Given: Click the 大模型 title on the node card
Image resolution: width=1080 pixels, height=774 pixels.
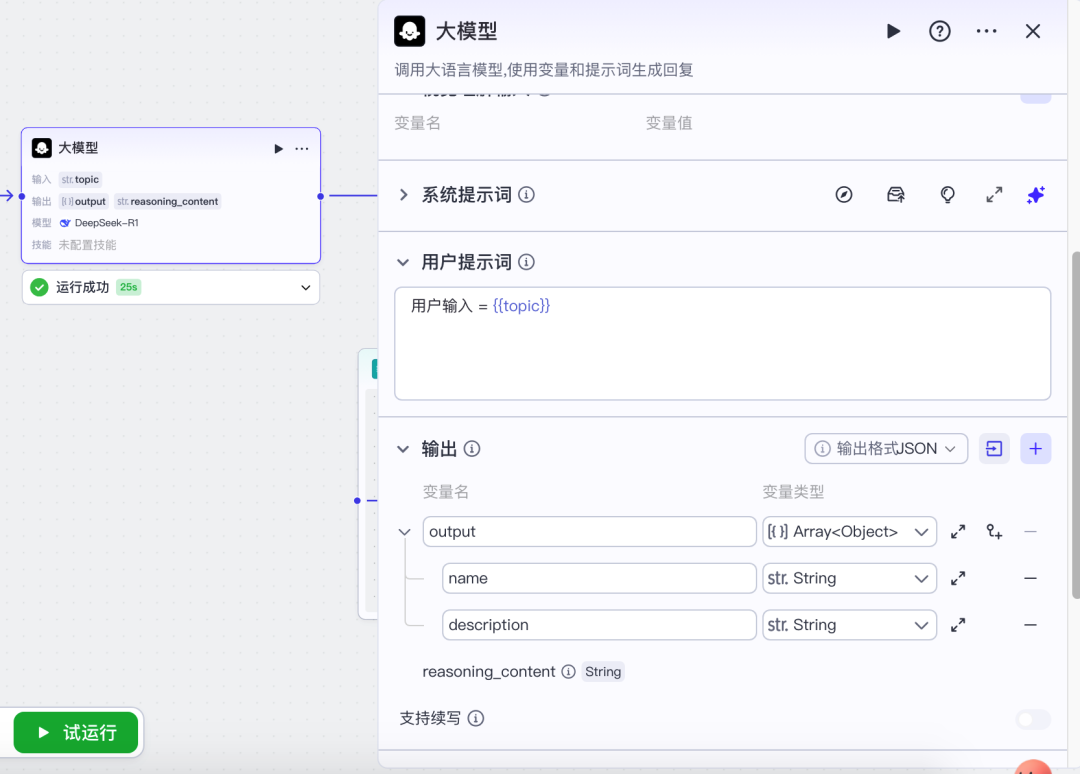Looking at the screenshot, I should pyautogui.click(x=78, y=148).
